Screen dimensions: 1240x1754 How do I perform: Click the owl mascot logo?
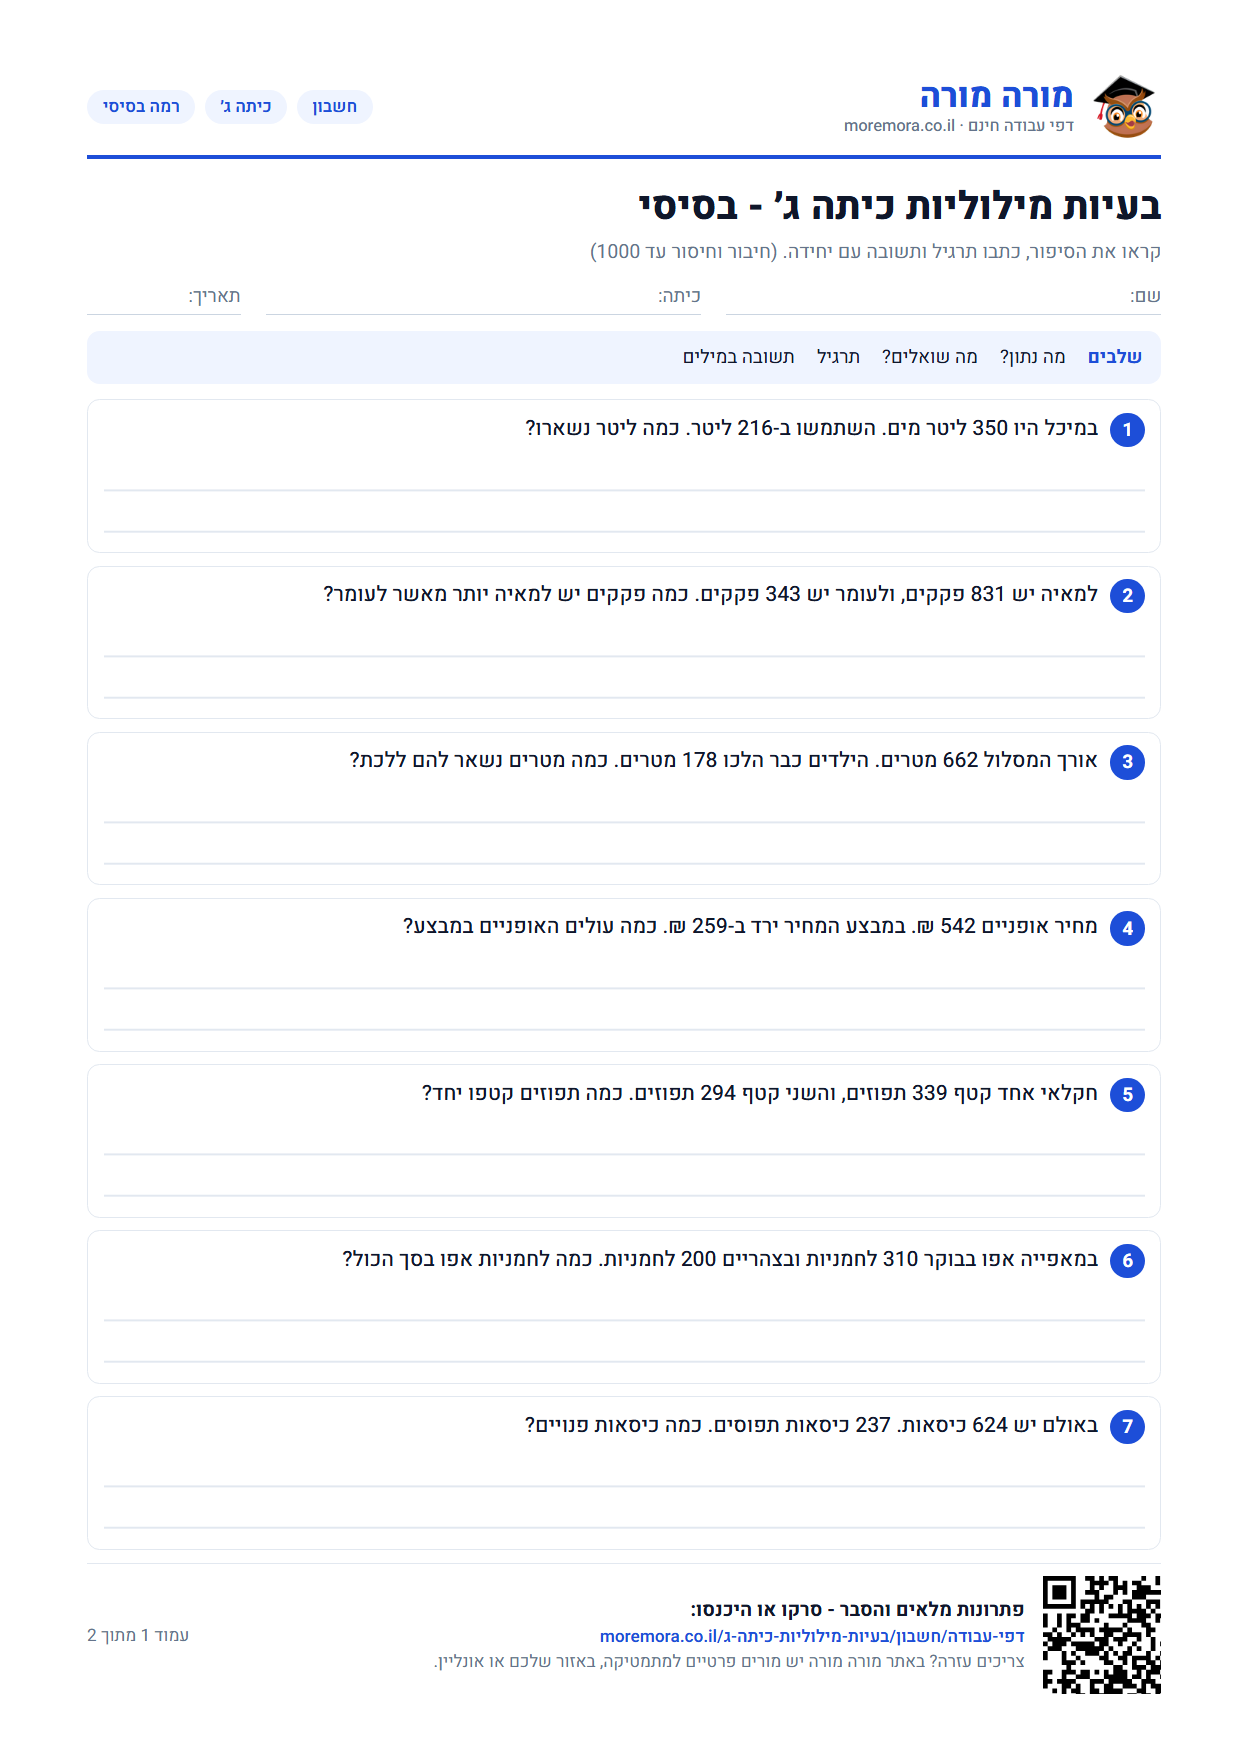point(1124,106)
